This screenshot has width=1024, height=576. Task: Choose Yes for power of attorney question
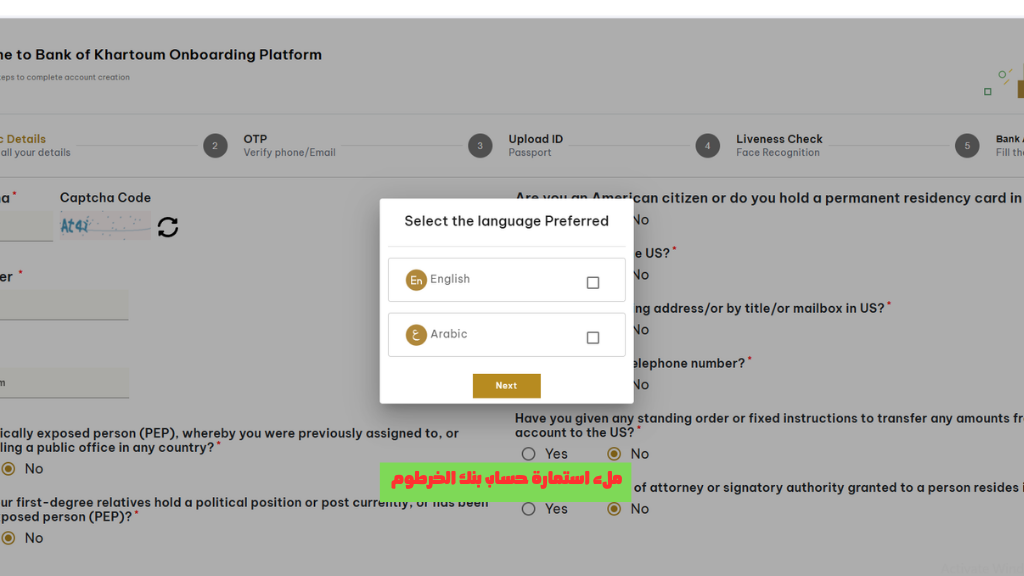tap(528, 509)
